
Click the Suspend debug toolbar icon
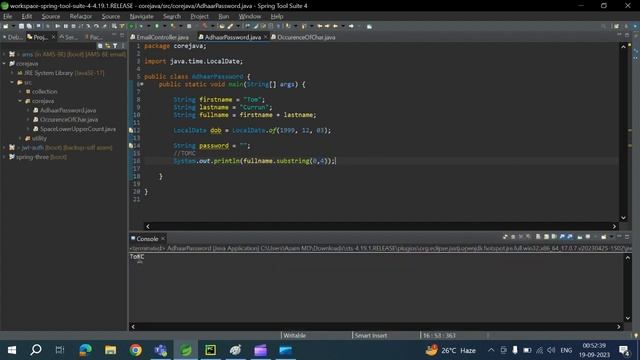[x=66, y=26]
